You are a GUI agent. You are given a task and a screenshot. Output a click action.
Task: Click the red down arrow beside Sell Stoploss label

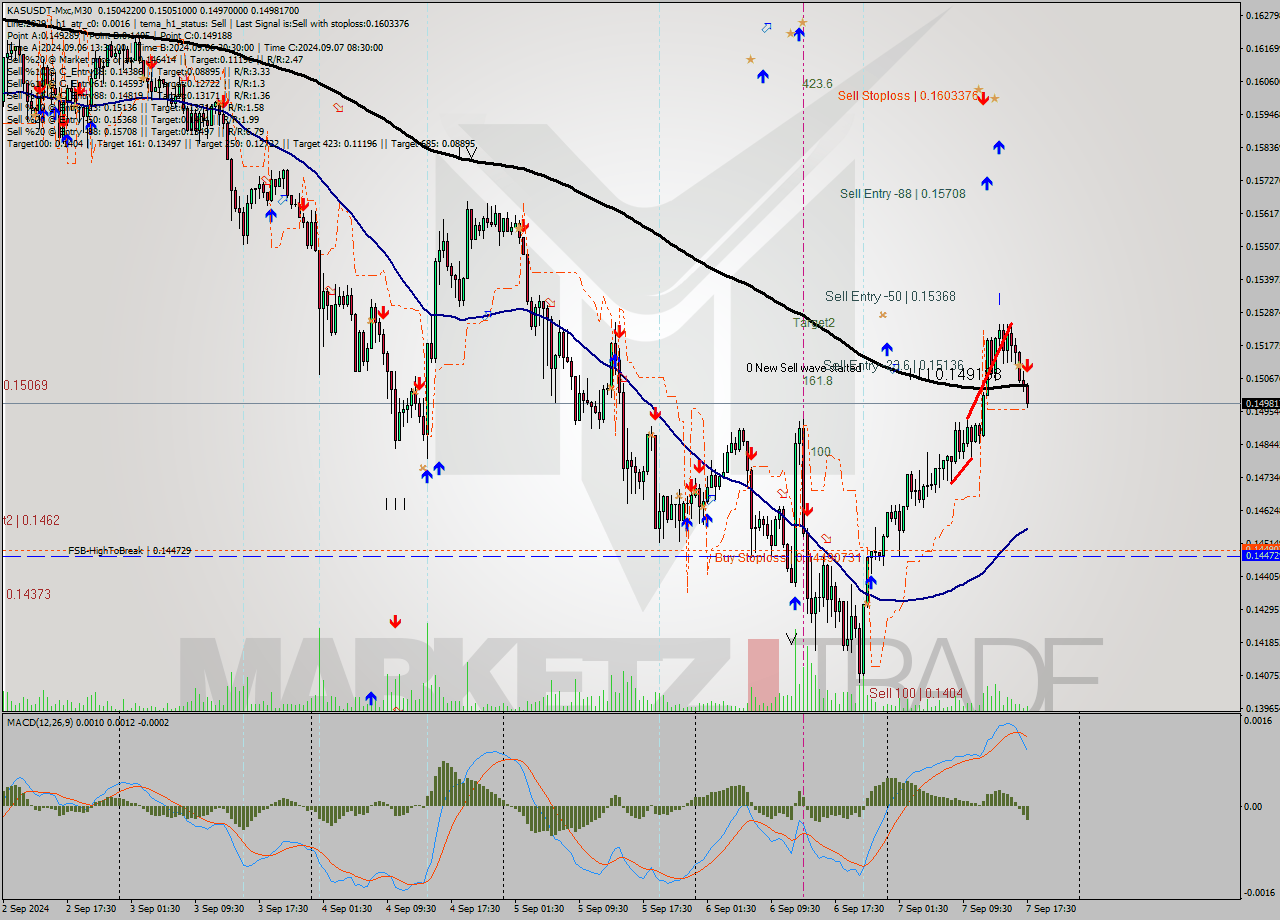(983, 98)
